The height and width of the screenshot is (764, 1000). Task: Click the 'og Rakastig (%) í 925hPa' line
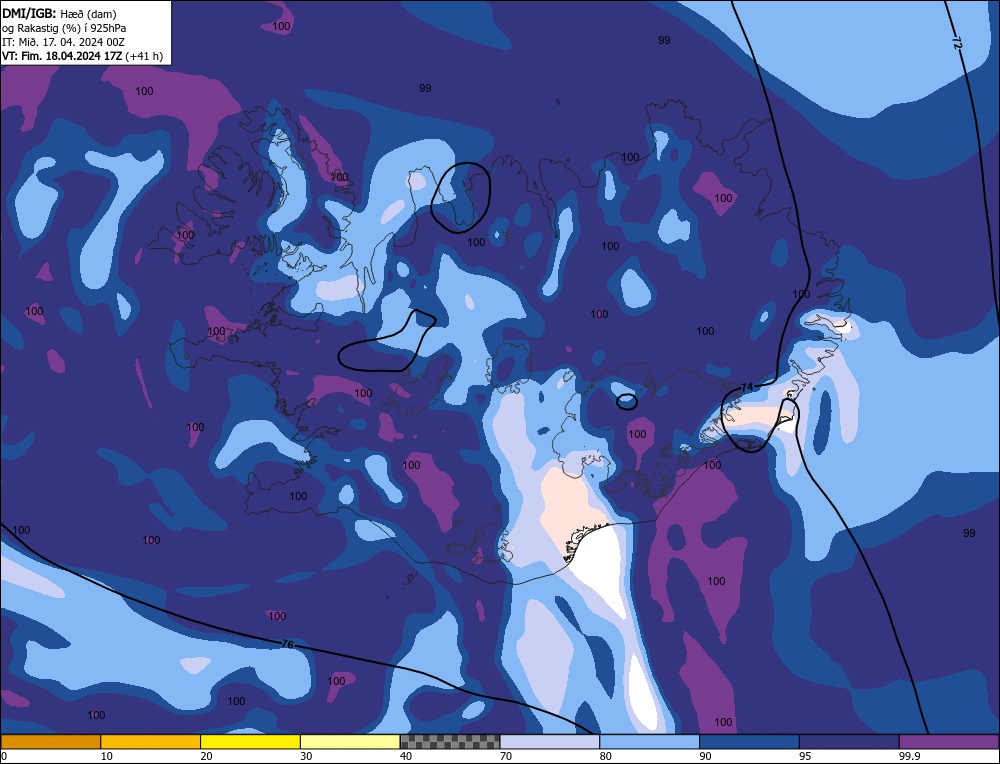(x=64, y=28)
